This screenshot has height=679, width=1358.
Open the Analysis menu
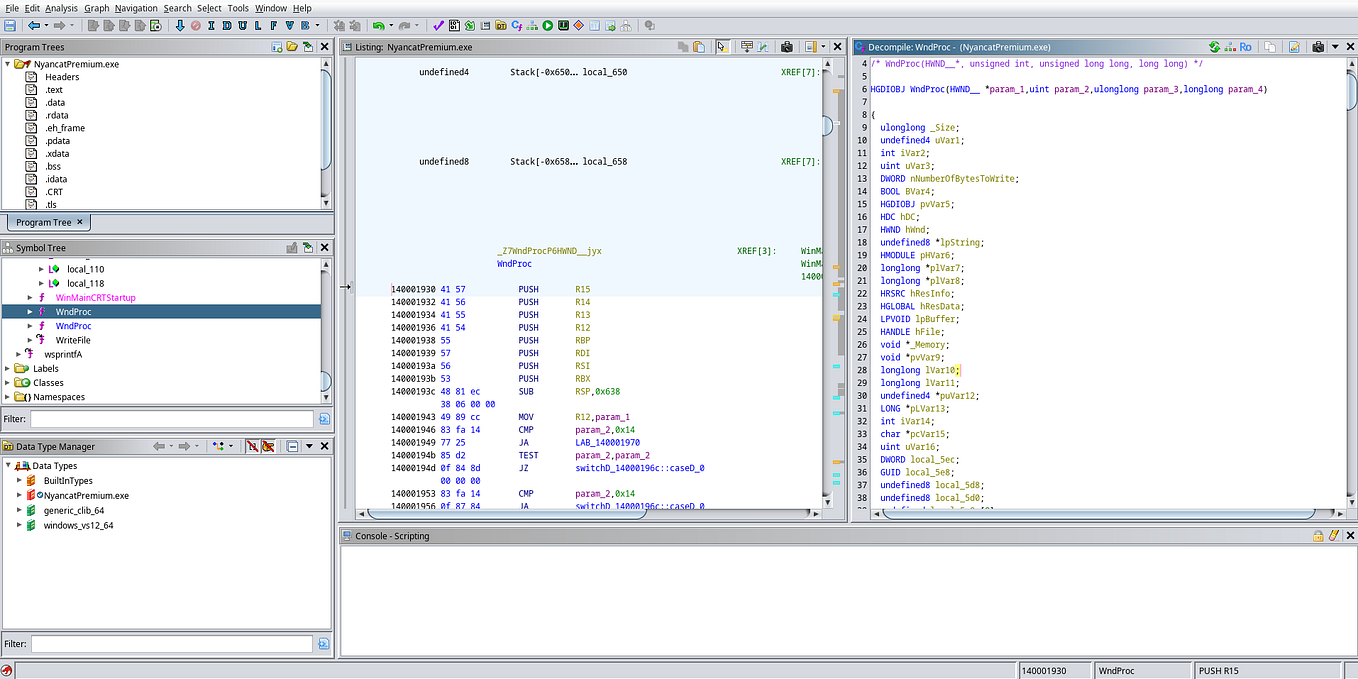[61, 8]
